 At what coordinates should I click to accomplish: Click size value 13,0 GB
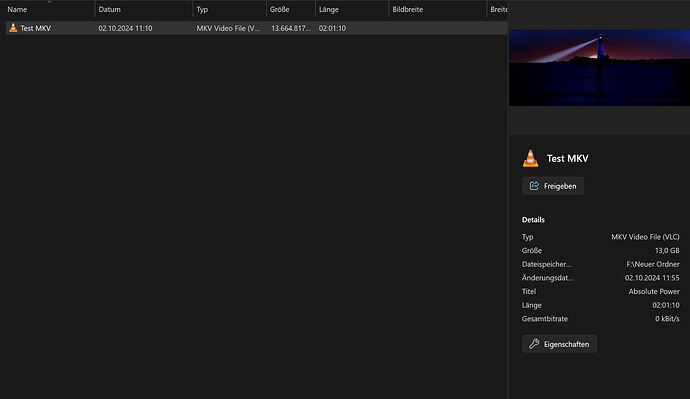point(667,250)
